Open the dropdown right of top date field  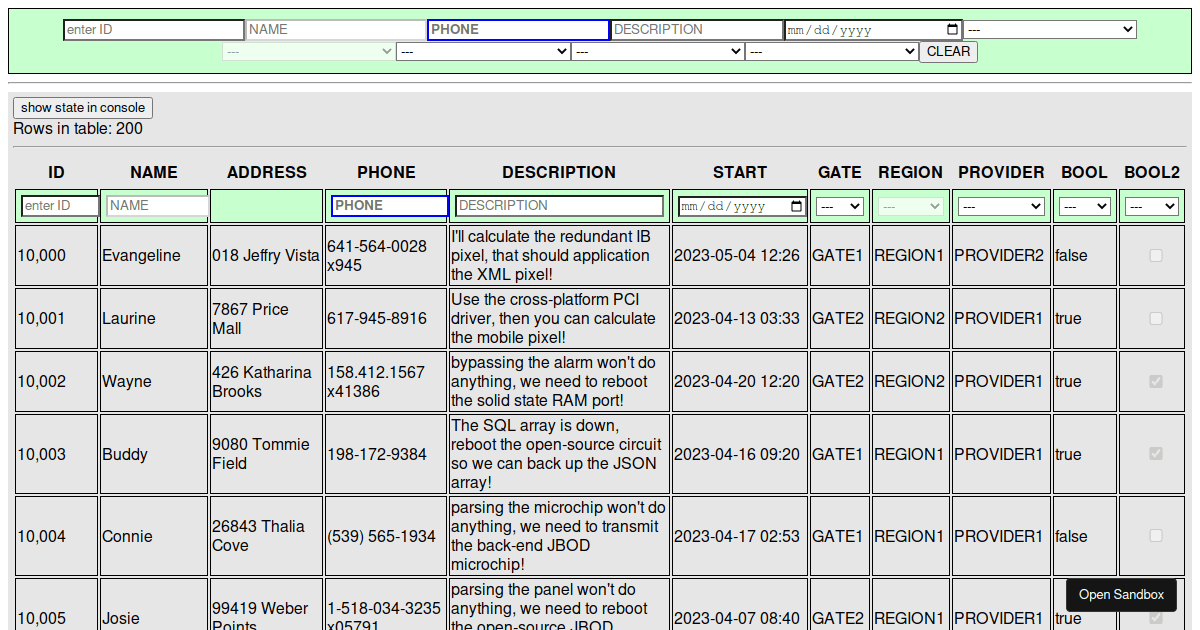click(x=1049, y=30)
